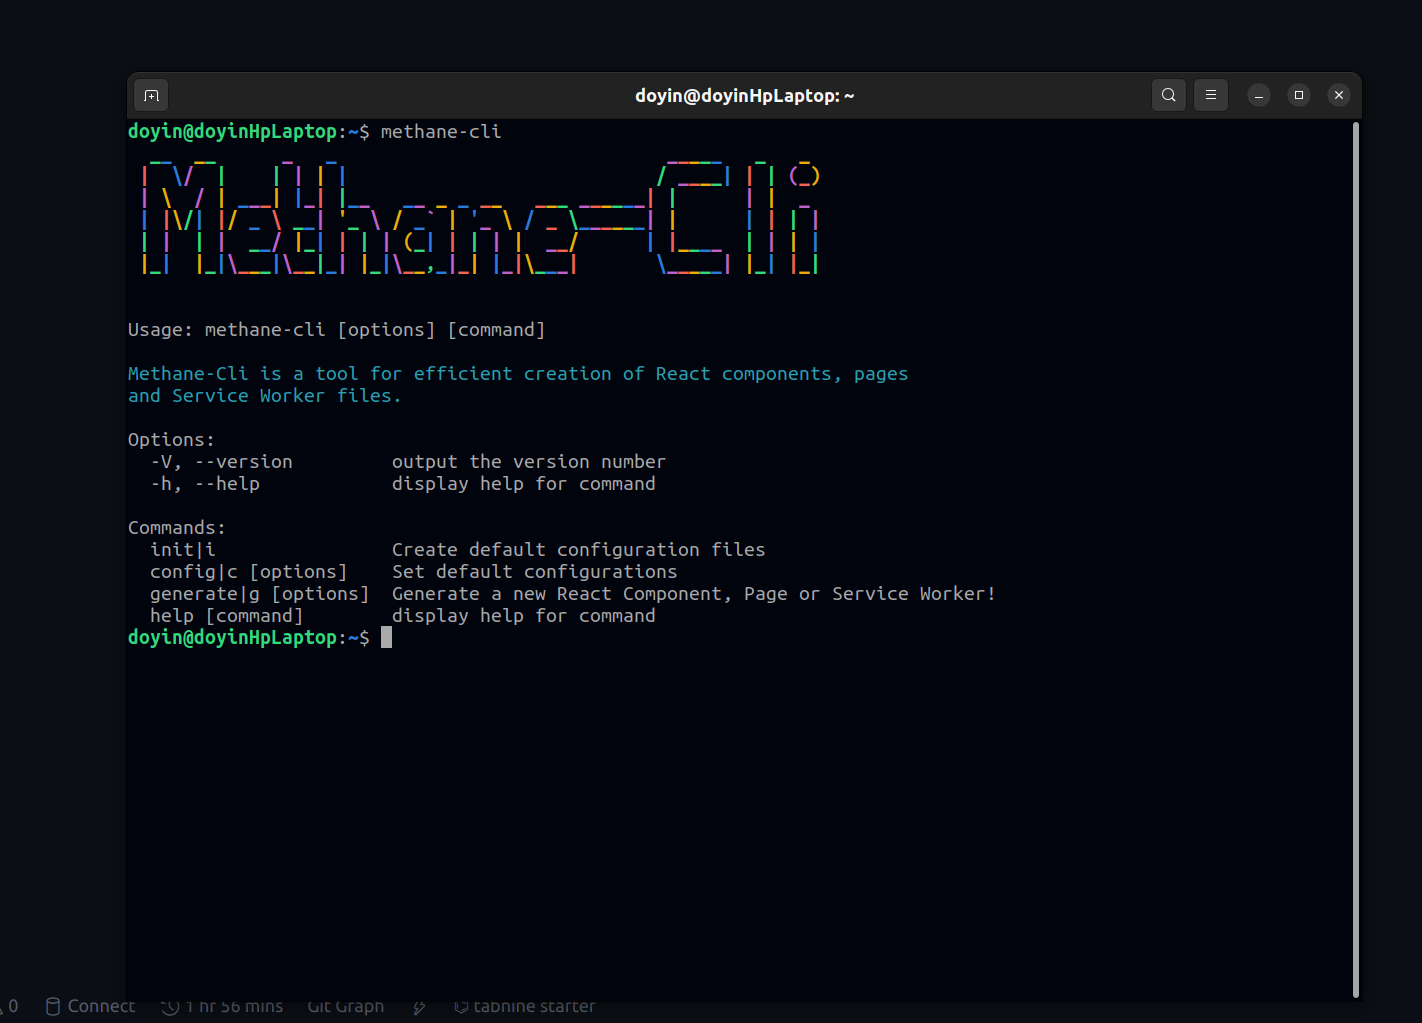Click the Usage line in terminal output
Image resolution: width=1422 pixels, height=1023 pixels.
pyautogui.click(x=336, y=329)
